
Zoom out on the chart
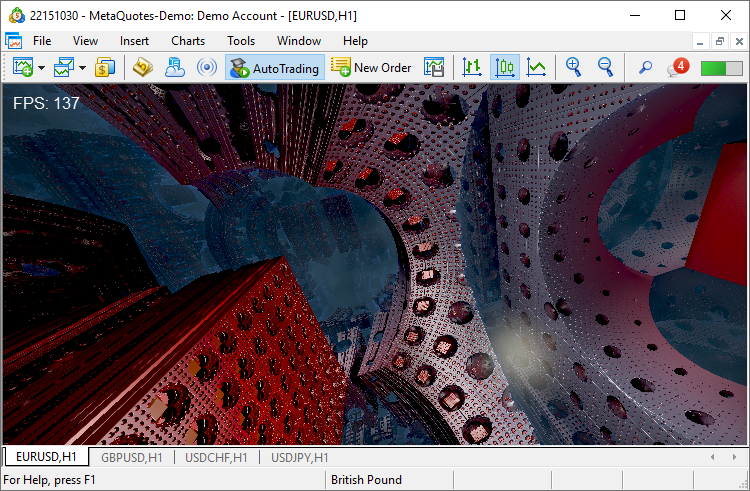click(605, 68)
